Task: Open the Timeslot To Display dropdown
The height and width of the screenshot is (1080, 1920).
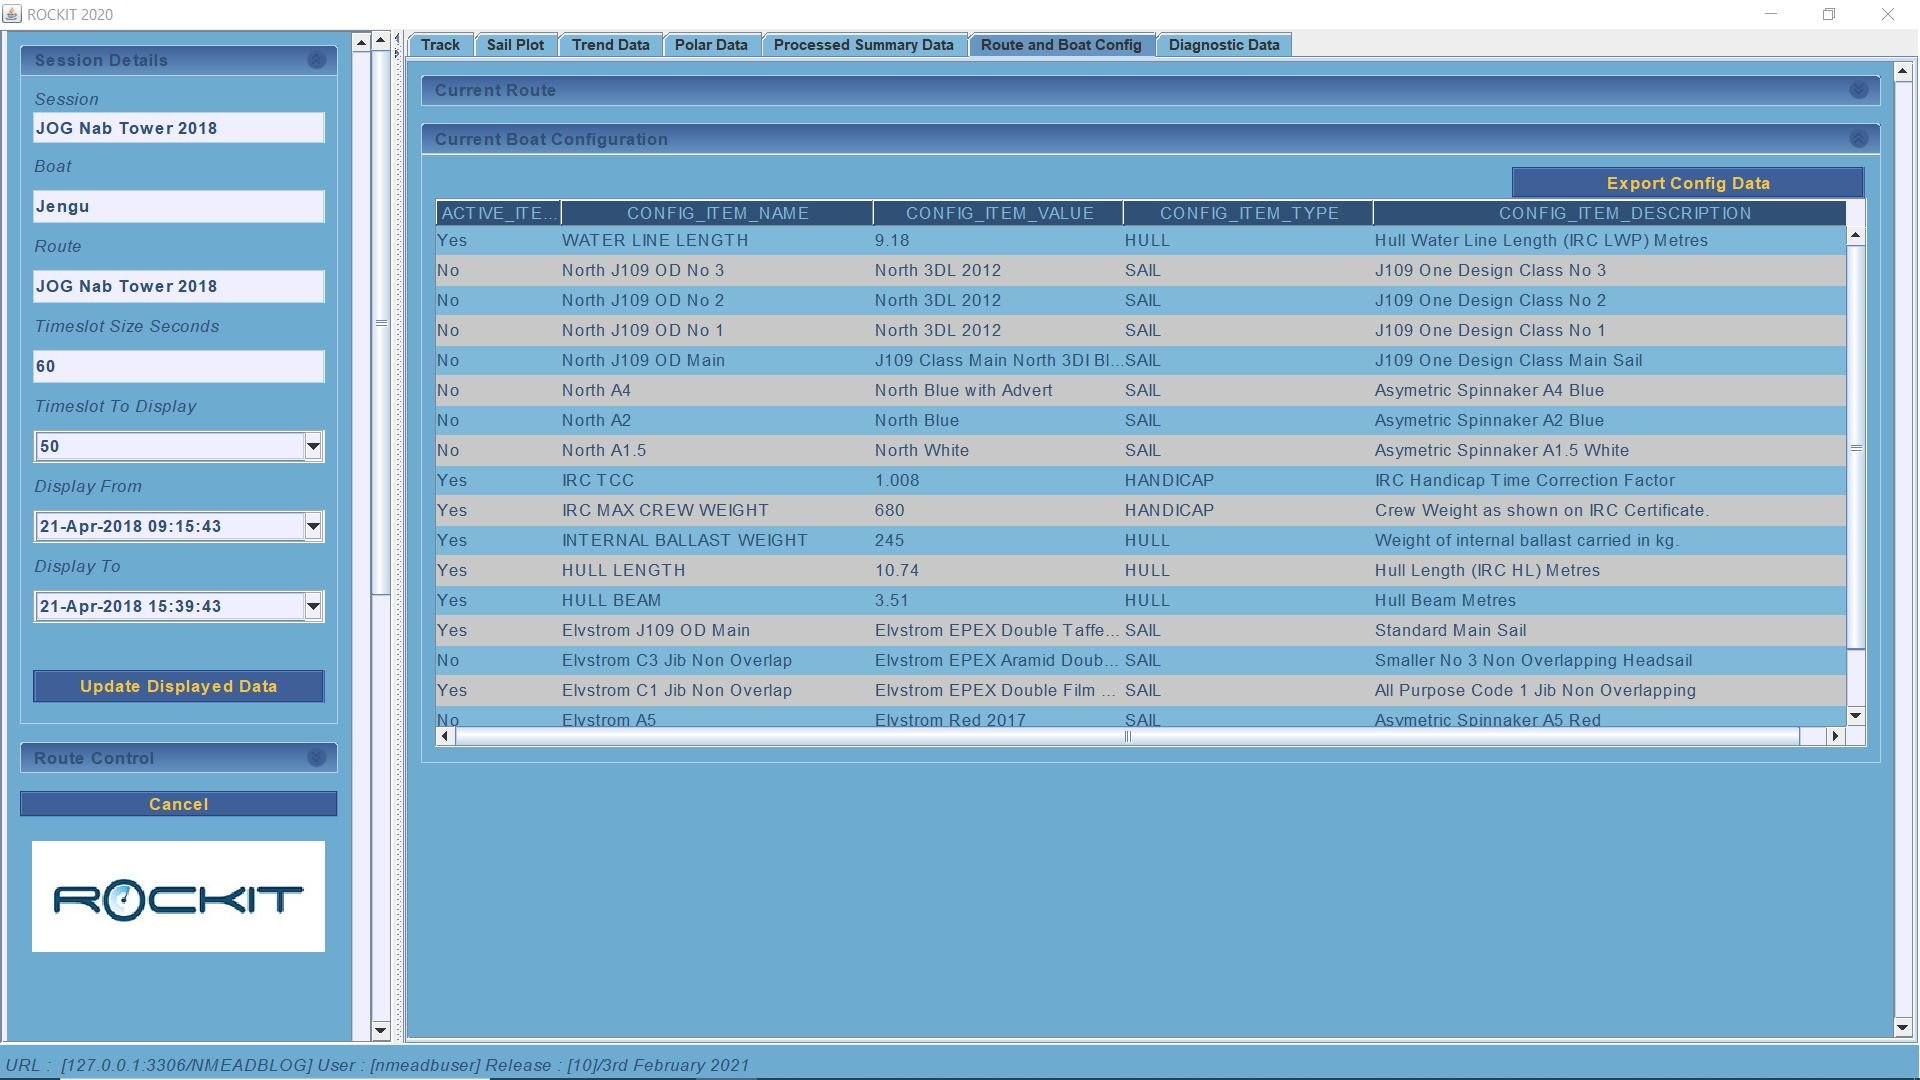Action: (313, 447)
